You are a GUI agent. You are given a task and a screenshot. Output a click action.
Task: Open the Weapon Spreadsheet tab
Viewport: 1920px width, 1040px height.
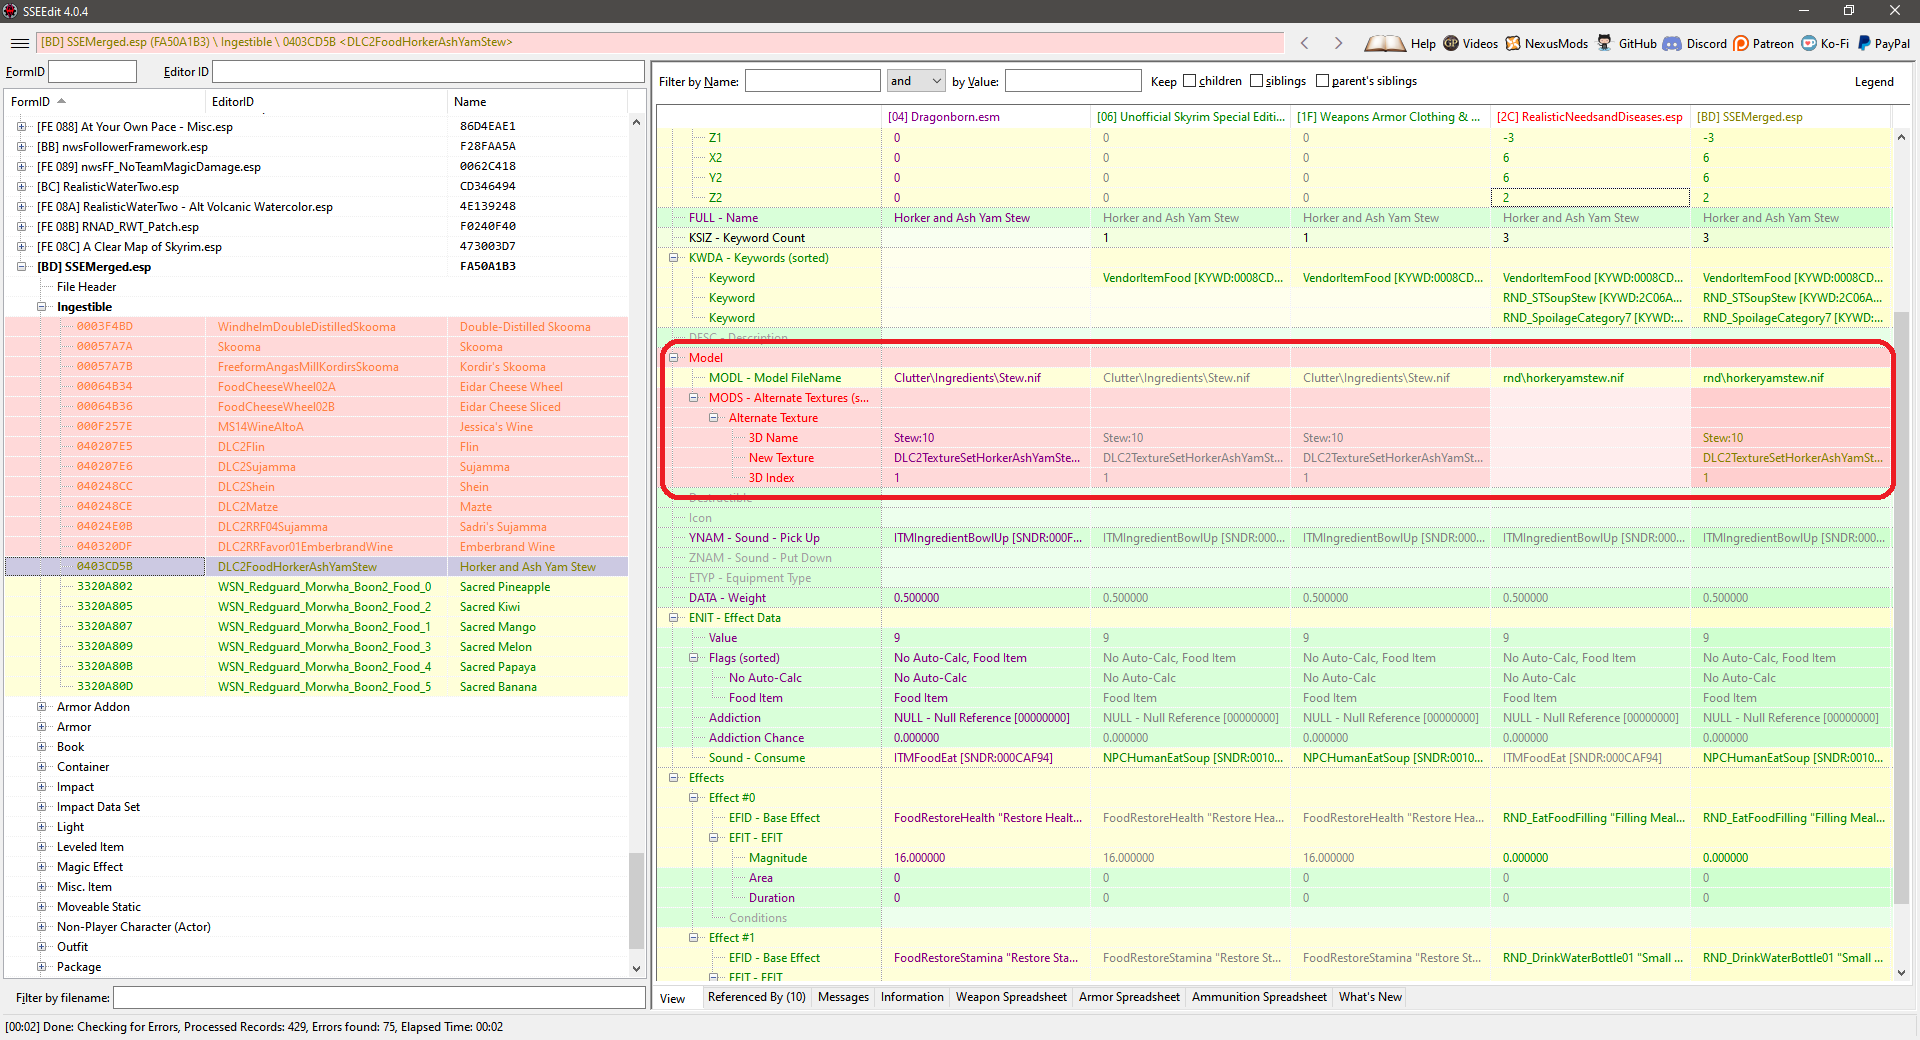pyautogui.click(x=1011, y=997)
